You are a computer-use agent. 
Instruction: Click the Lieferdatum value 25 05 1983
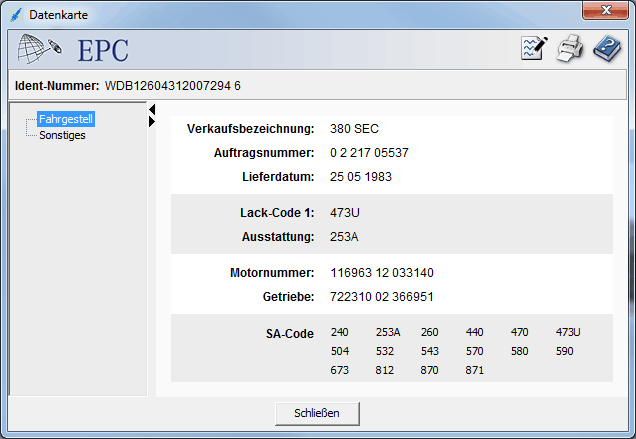[360, 177]
